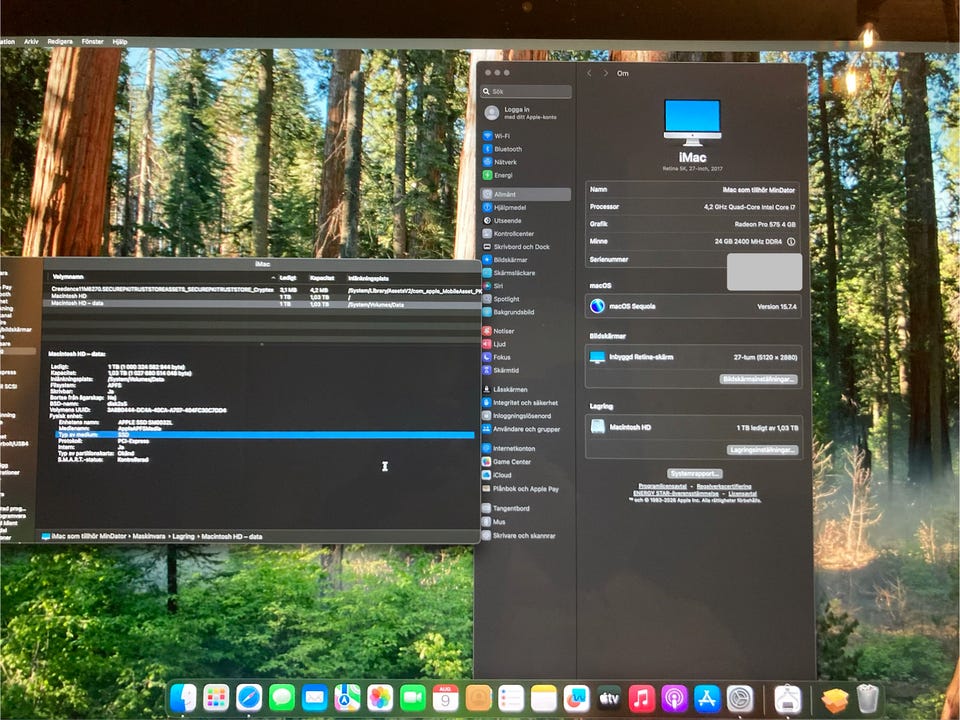Click the macOS Sequoia version row
Image resolution: width=960 pixels, height=720 pixels.
[x=693, y=306]
